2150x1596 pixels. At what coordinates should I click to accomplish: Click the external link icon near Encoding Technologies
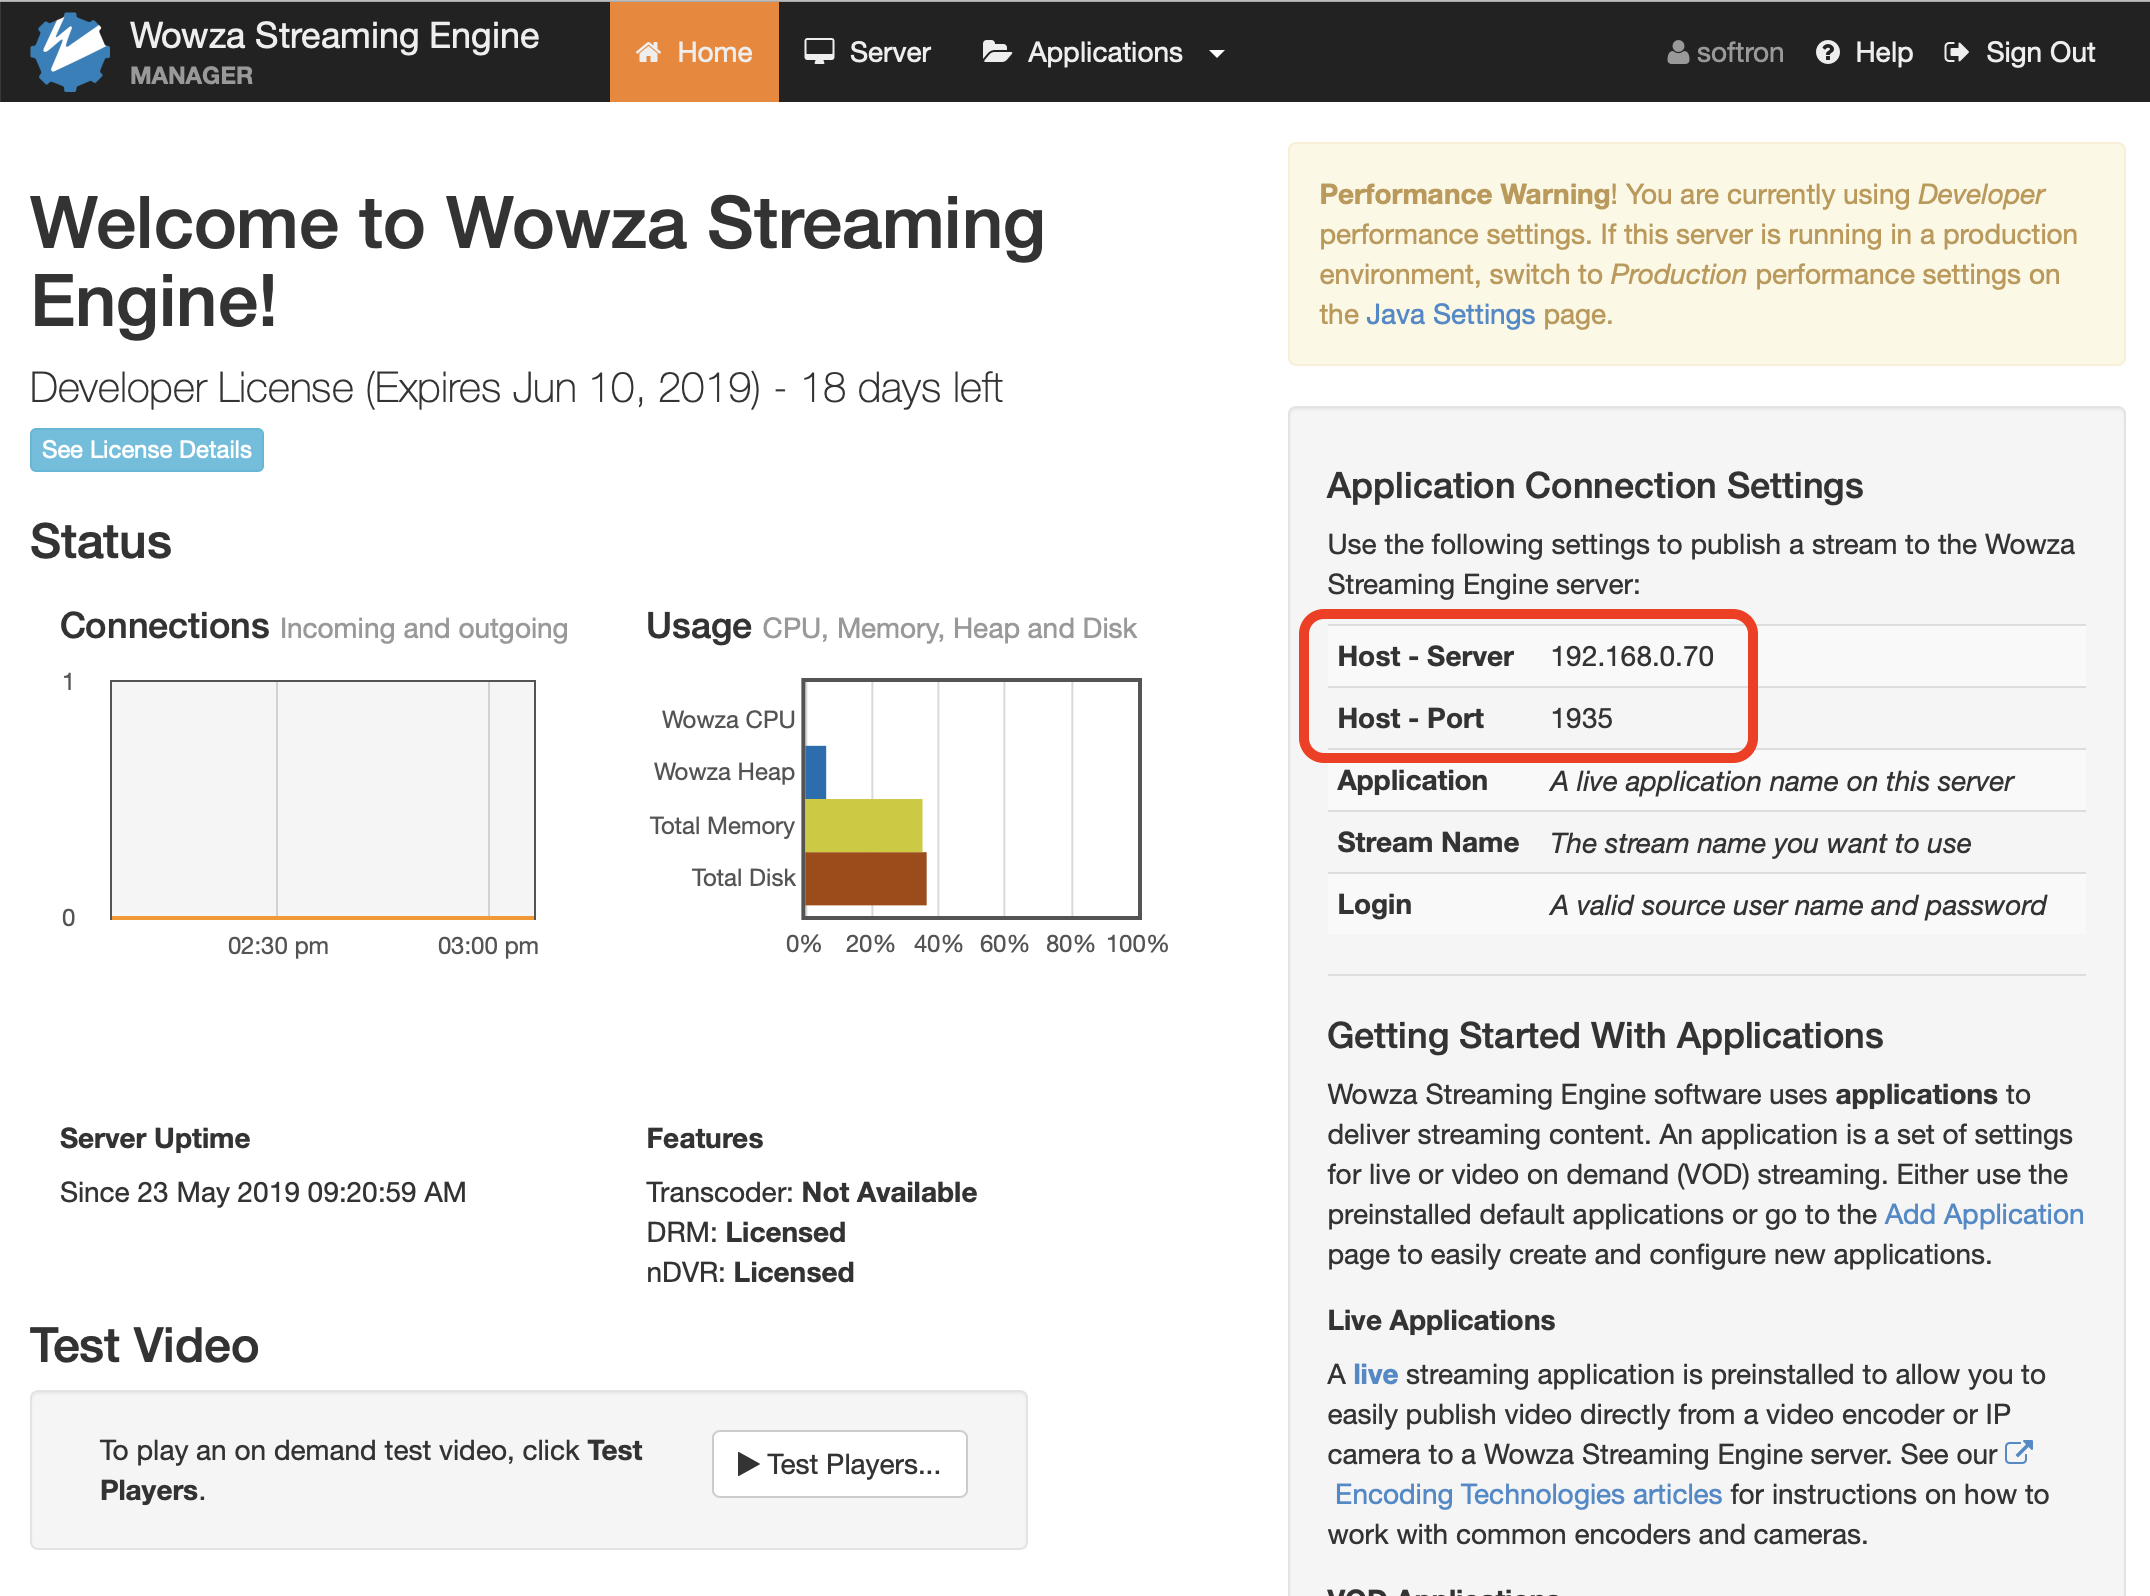point(2019,1453)
